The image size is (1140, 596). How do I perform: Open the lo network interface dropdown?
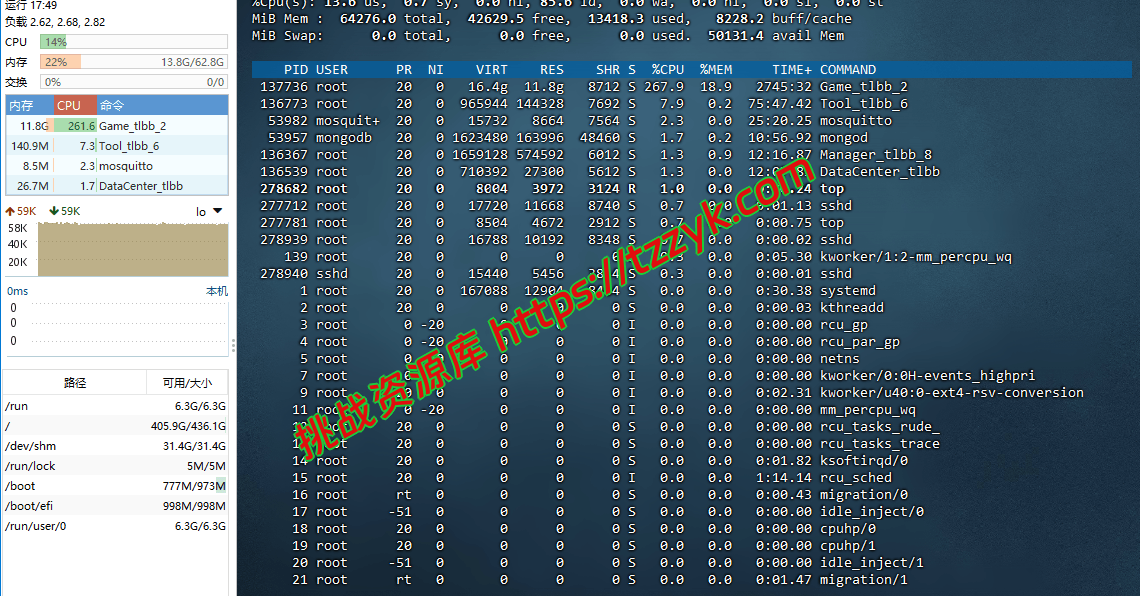coord(210,212)
